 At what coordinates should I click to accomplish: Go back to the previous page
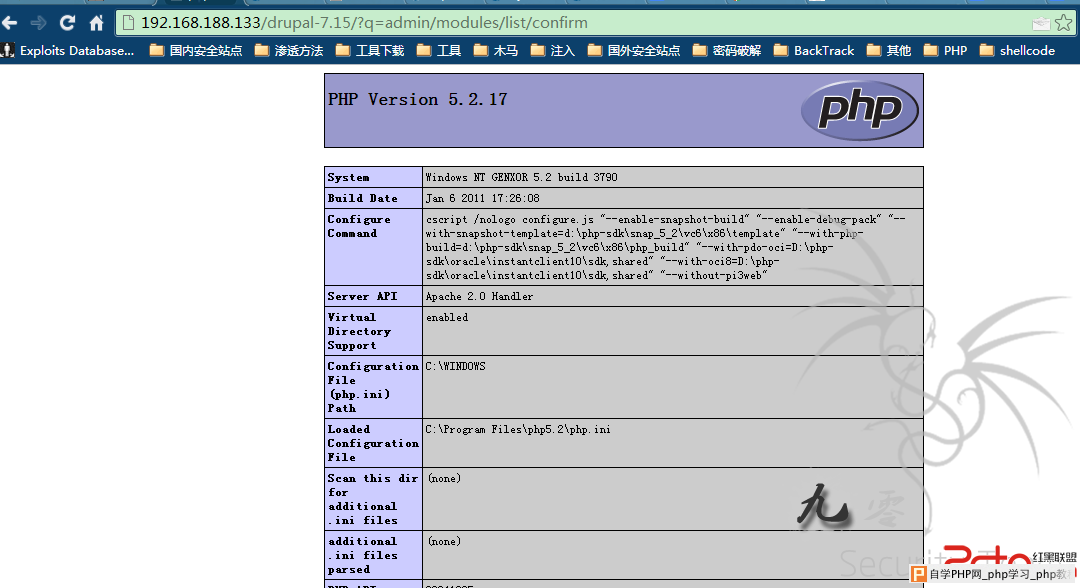pyautogui.click(x=10, y=23)
